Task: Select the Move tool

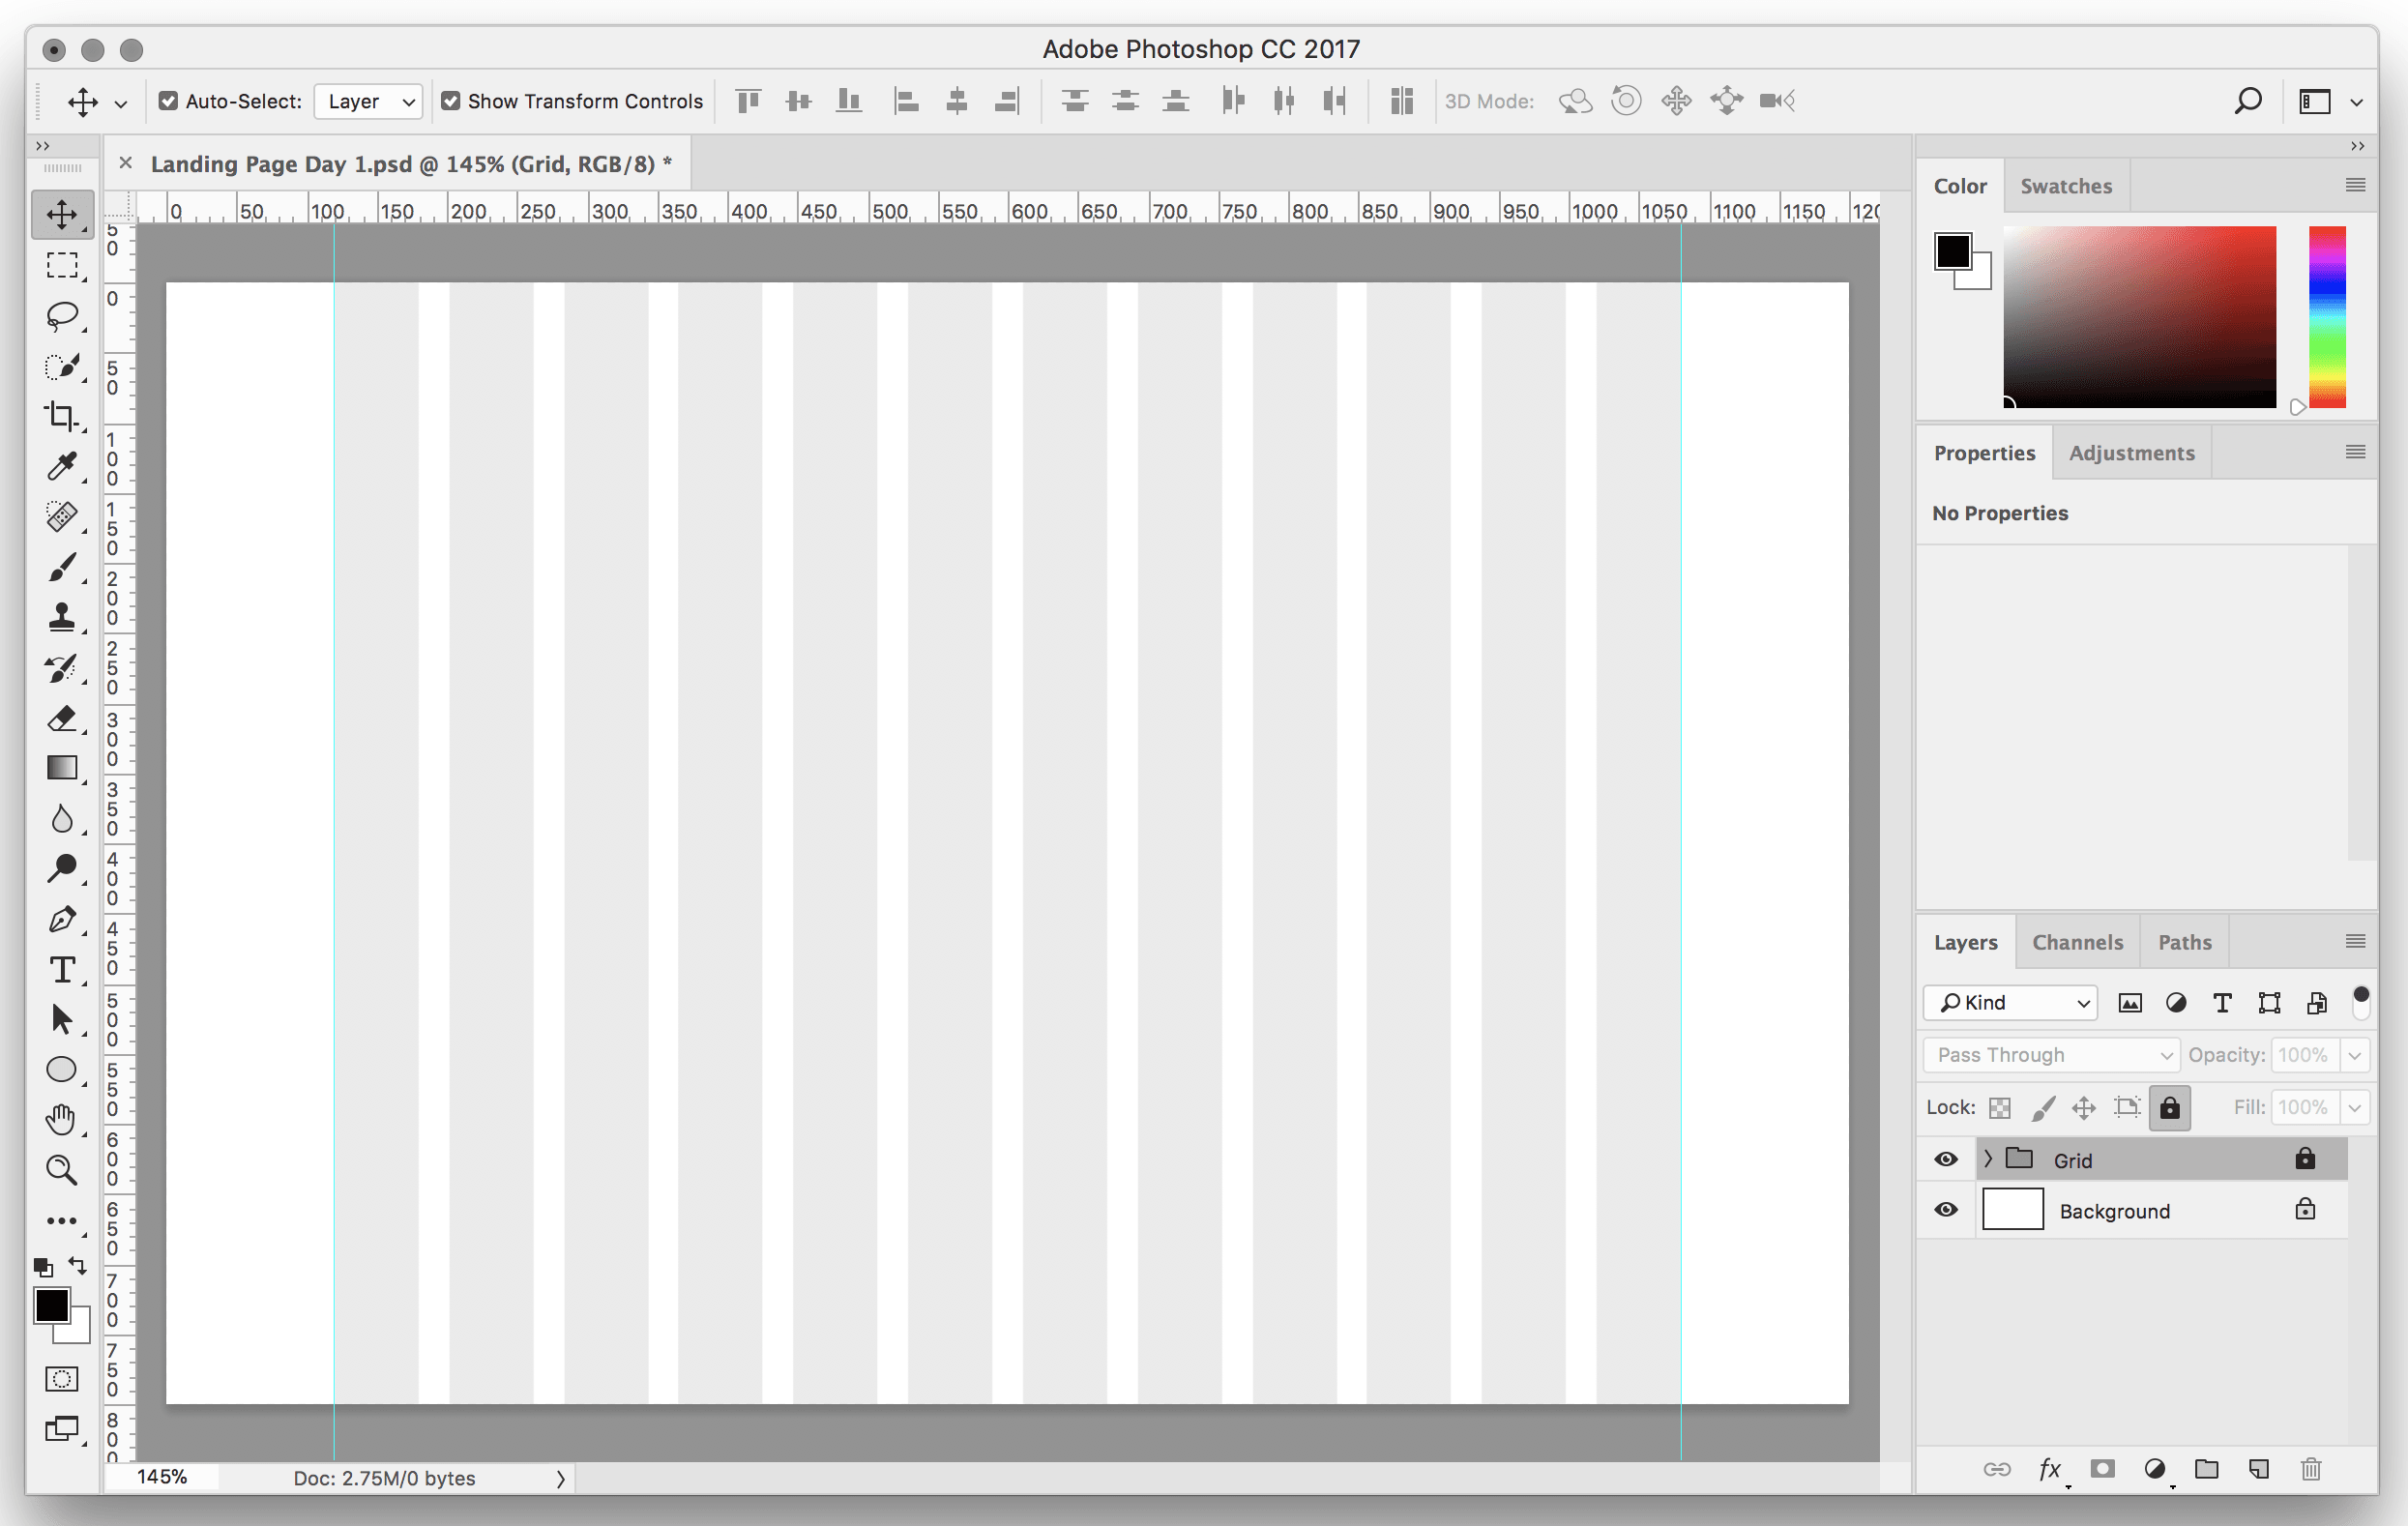Action: click(62, 215)
